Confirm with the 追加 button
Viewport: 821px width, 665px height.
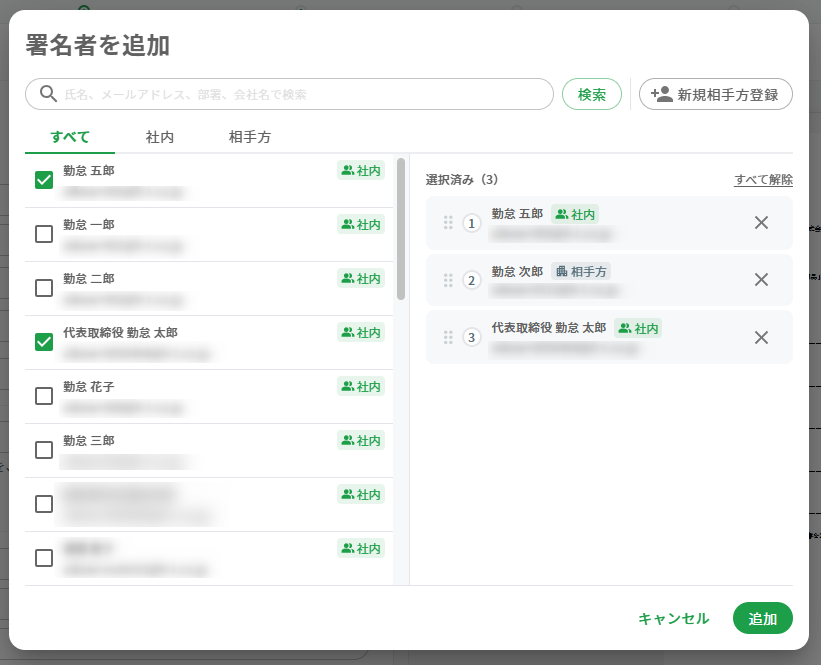click(x=763, y=618)
